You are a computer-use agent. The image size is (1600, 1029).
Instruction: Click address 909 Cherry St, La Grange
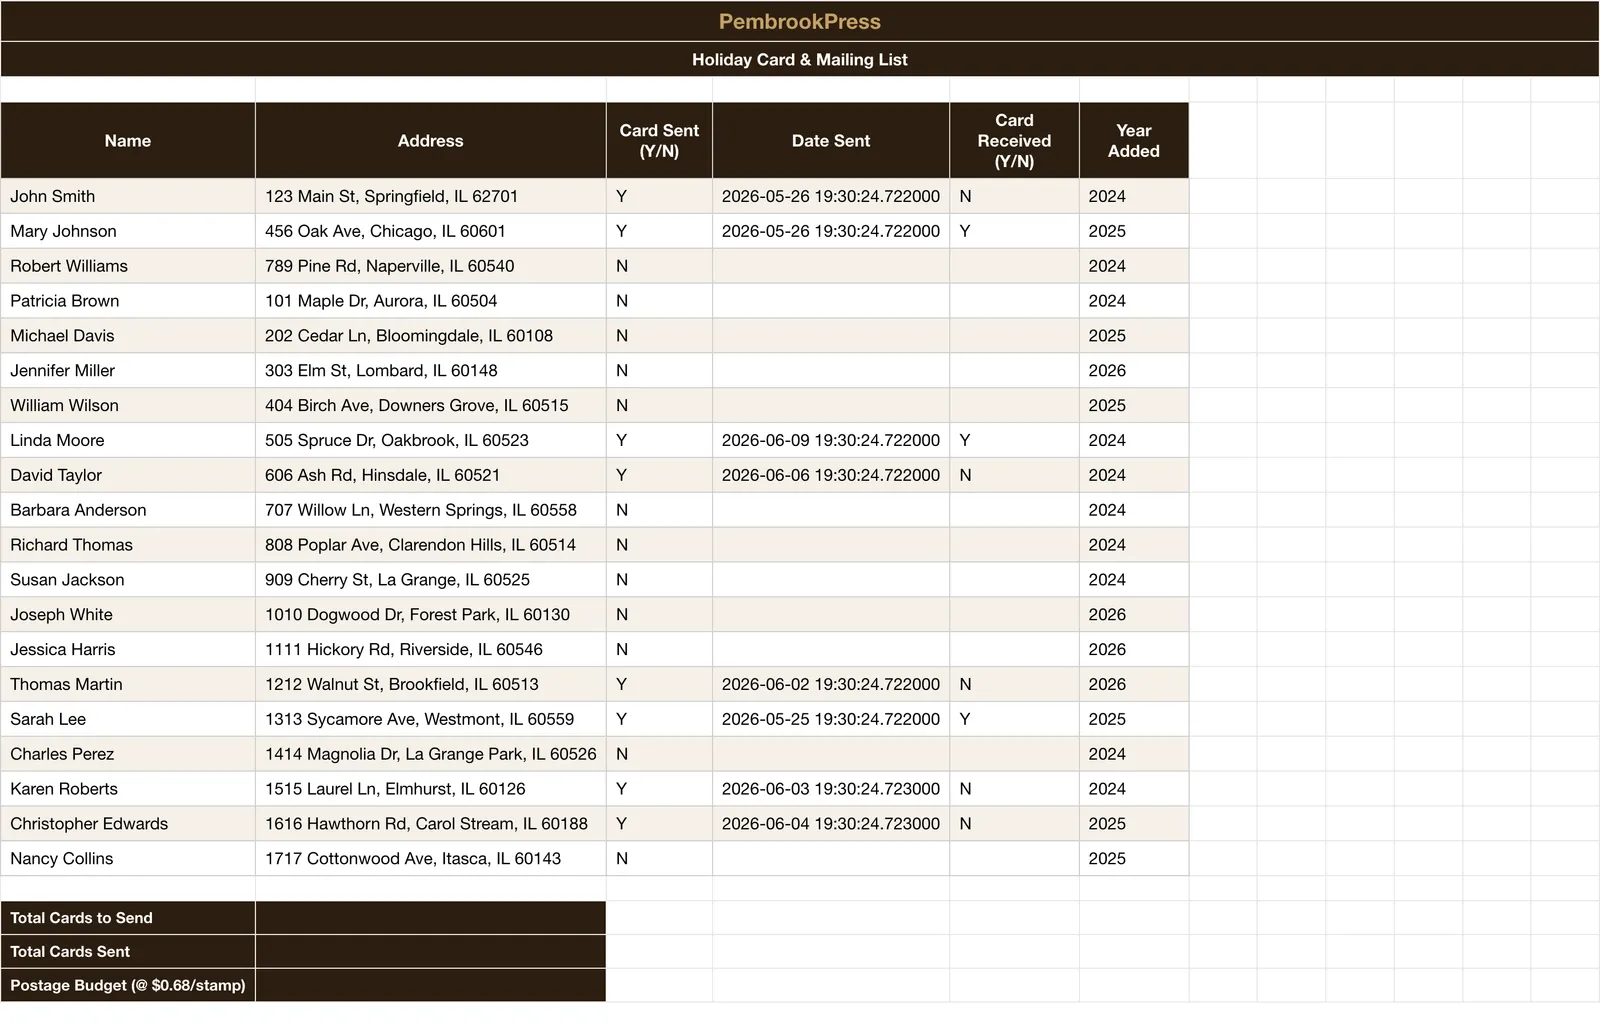[x=431, y=580]
